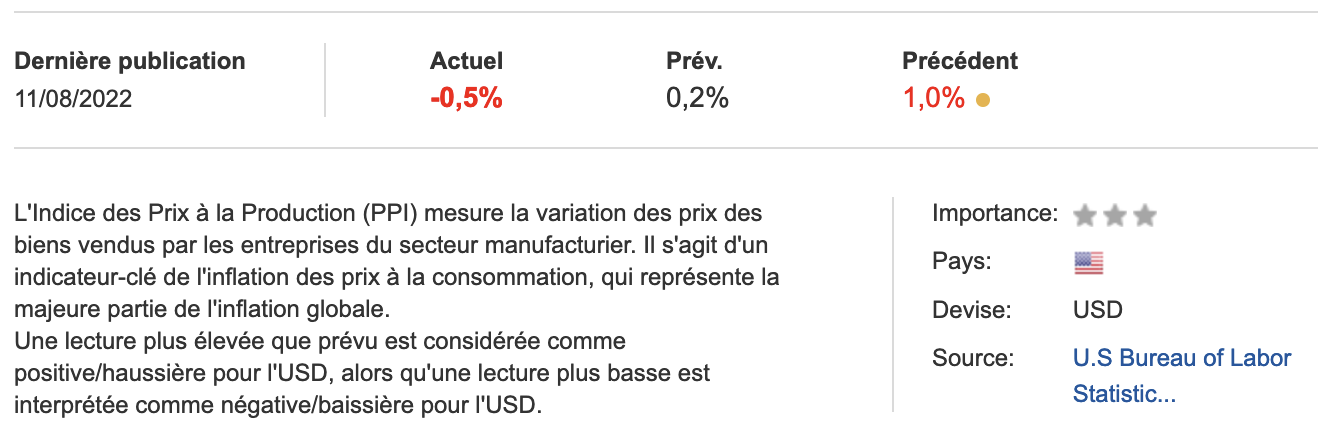
Task: Click the Actuel column header
Action: (466, 61)
